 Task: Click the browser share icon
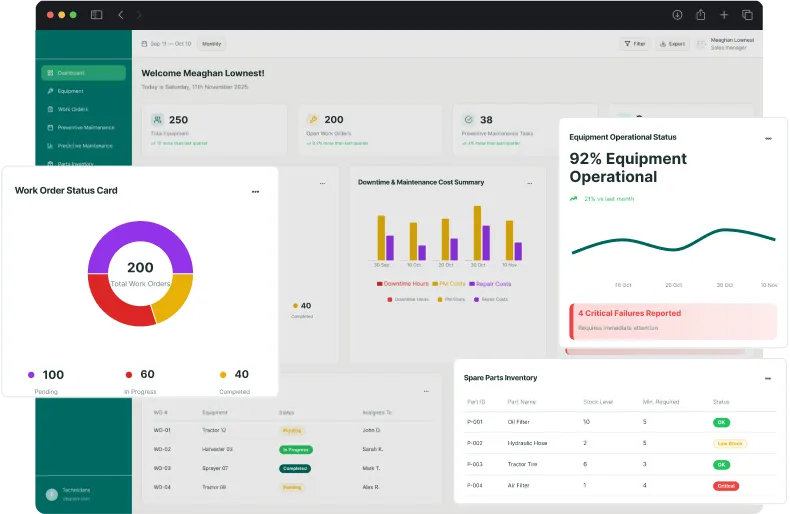(x=700, y=15)
